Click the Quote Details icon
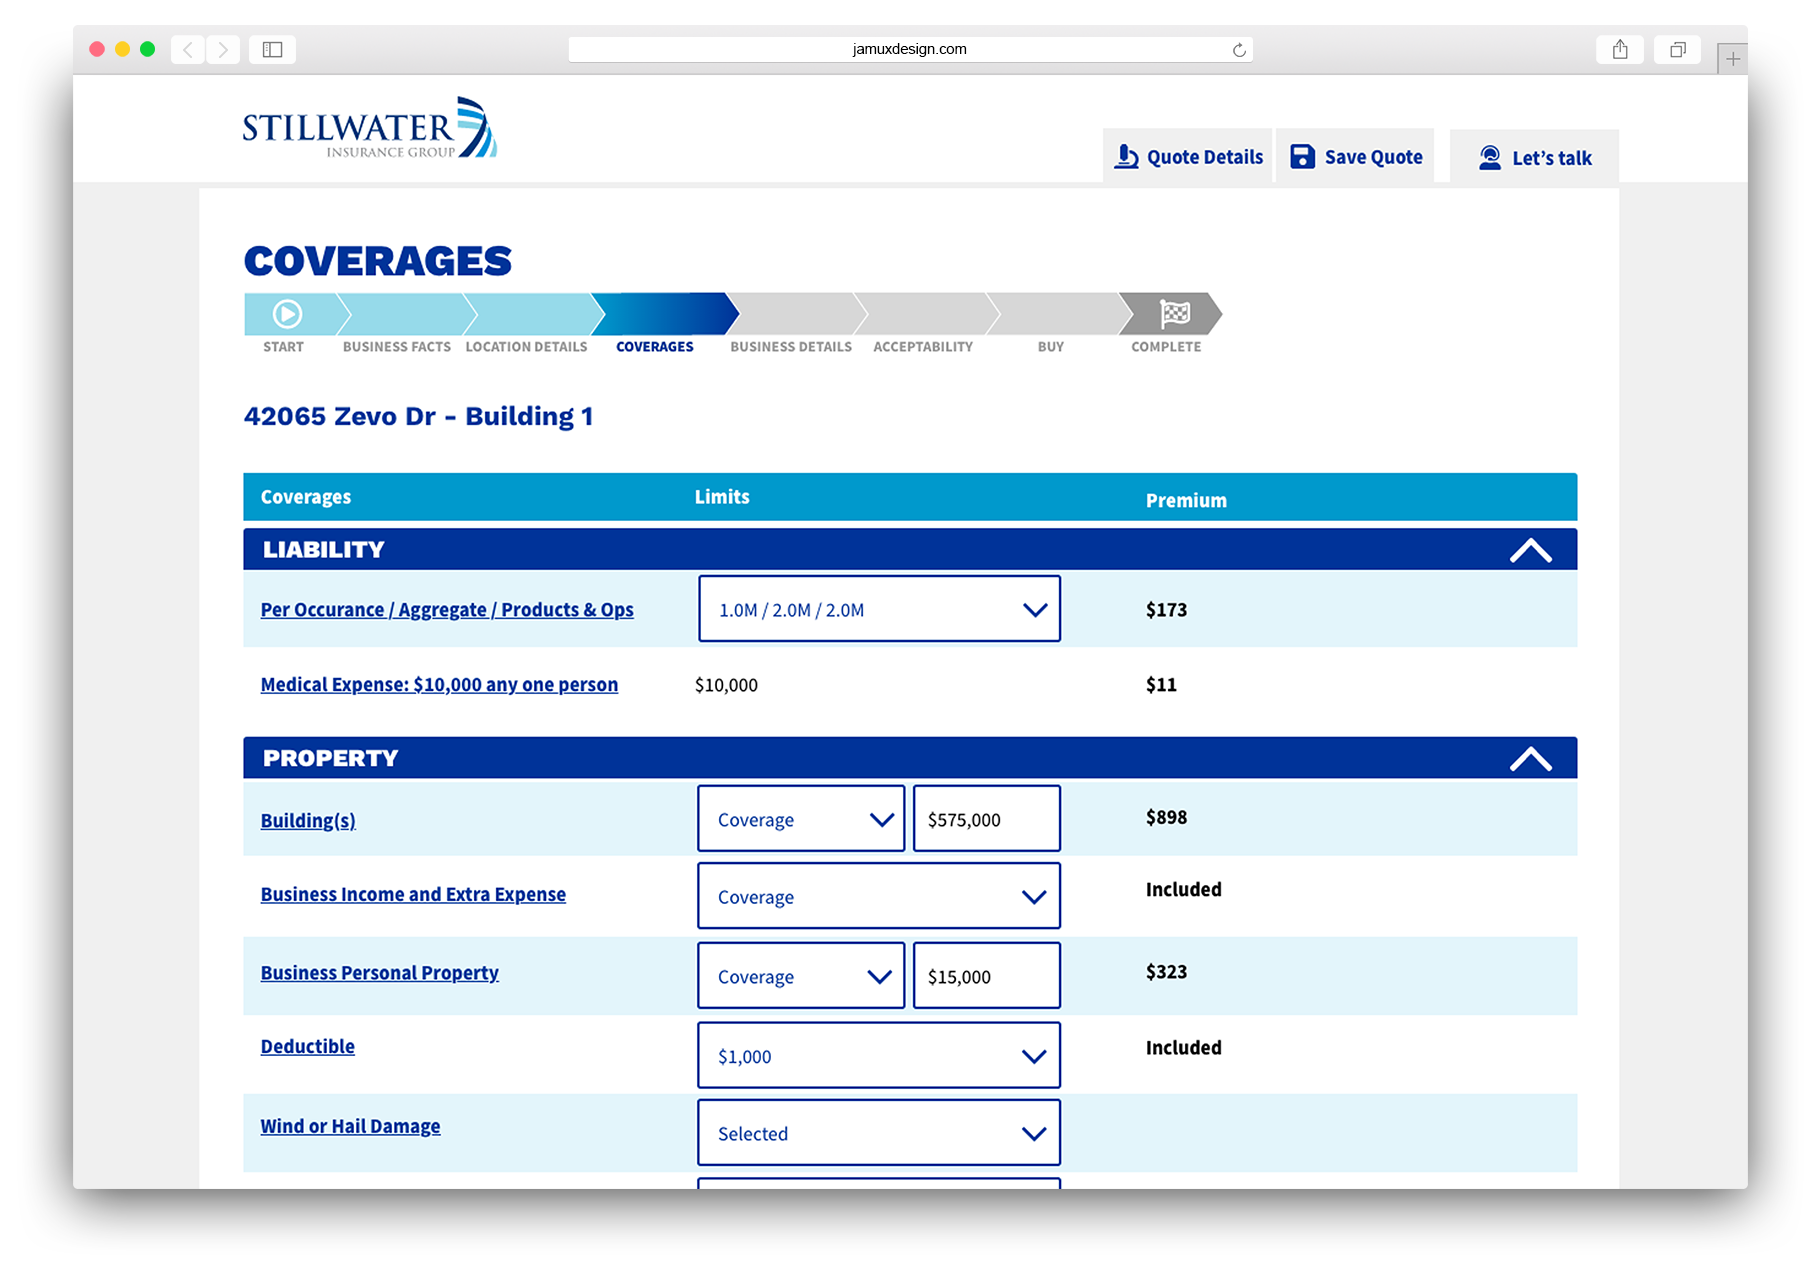Screen dimensions: 1816x1261 click(1127, 157)
